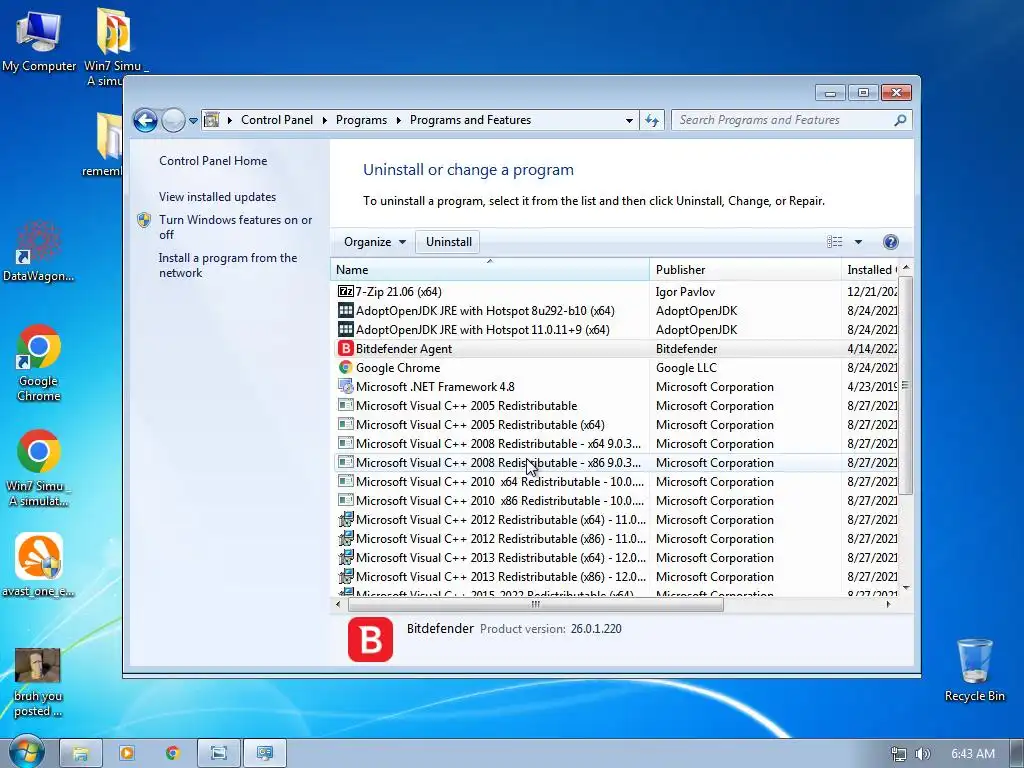
Task: Click the volume speaker tray icon
Action: coord(922,754)
